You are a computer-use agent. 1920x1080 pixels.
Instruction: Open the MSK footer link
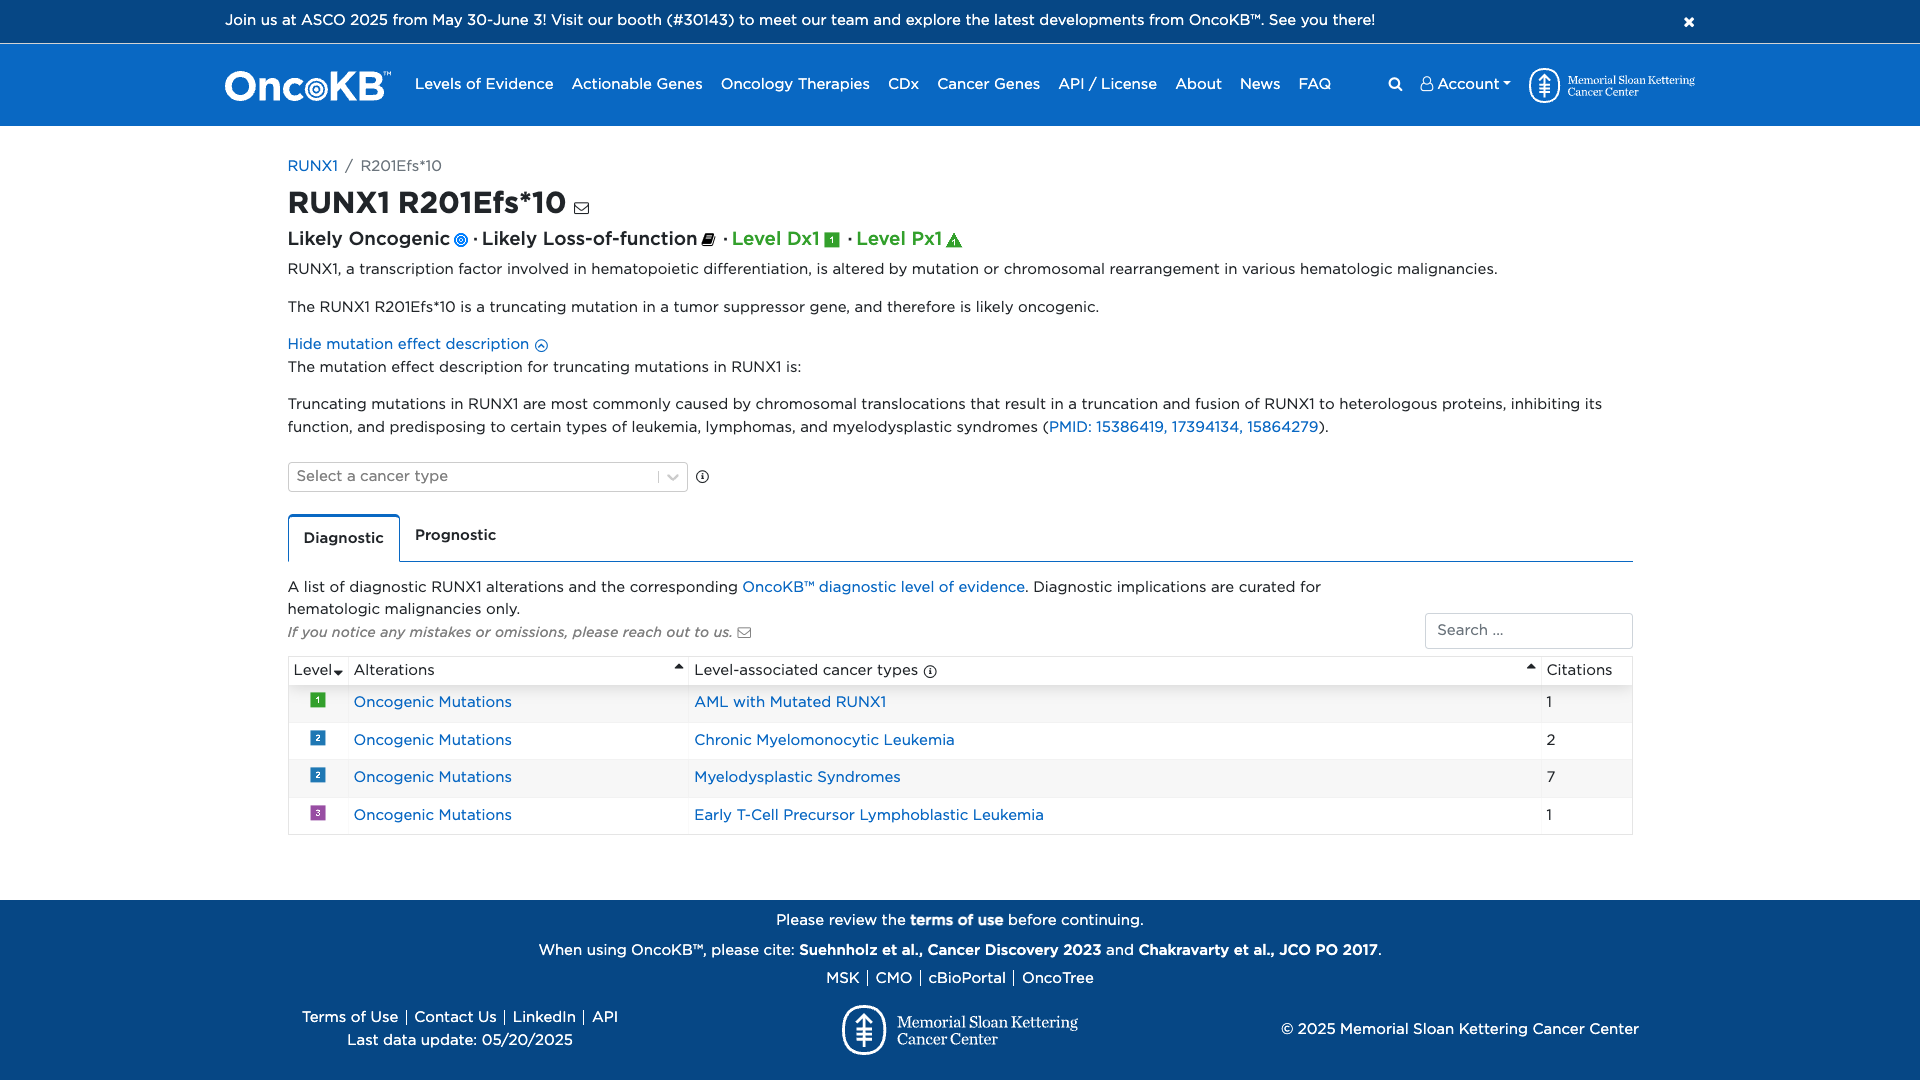pyautogui.click(x=842, y=979)
